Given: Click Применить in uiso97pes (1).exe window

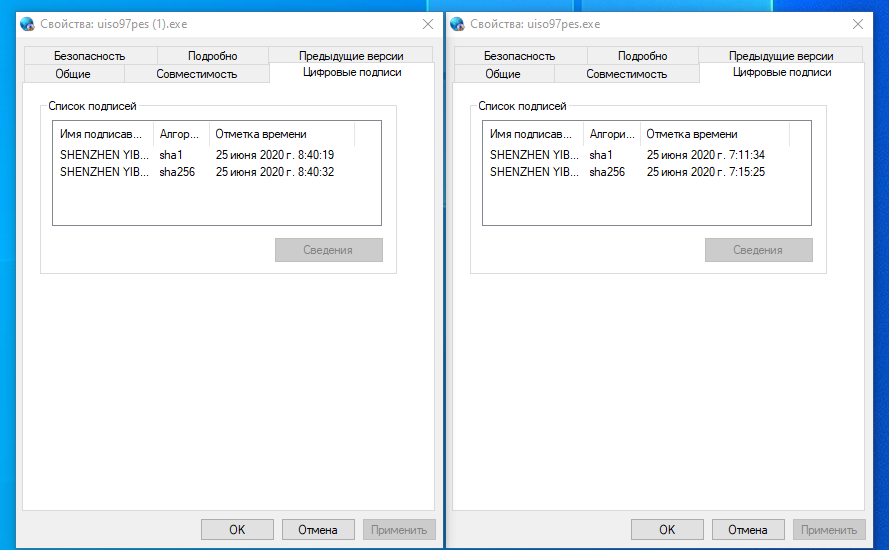Looking at the screenshot, I should [x=399, y=530].
